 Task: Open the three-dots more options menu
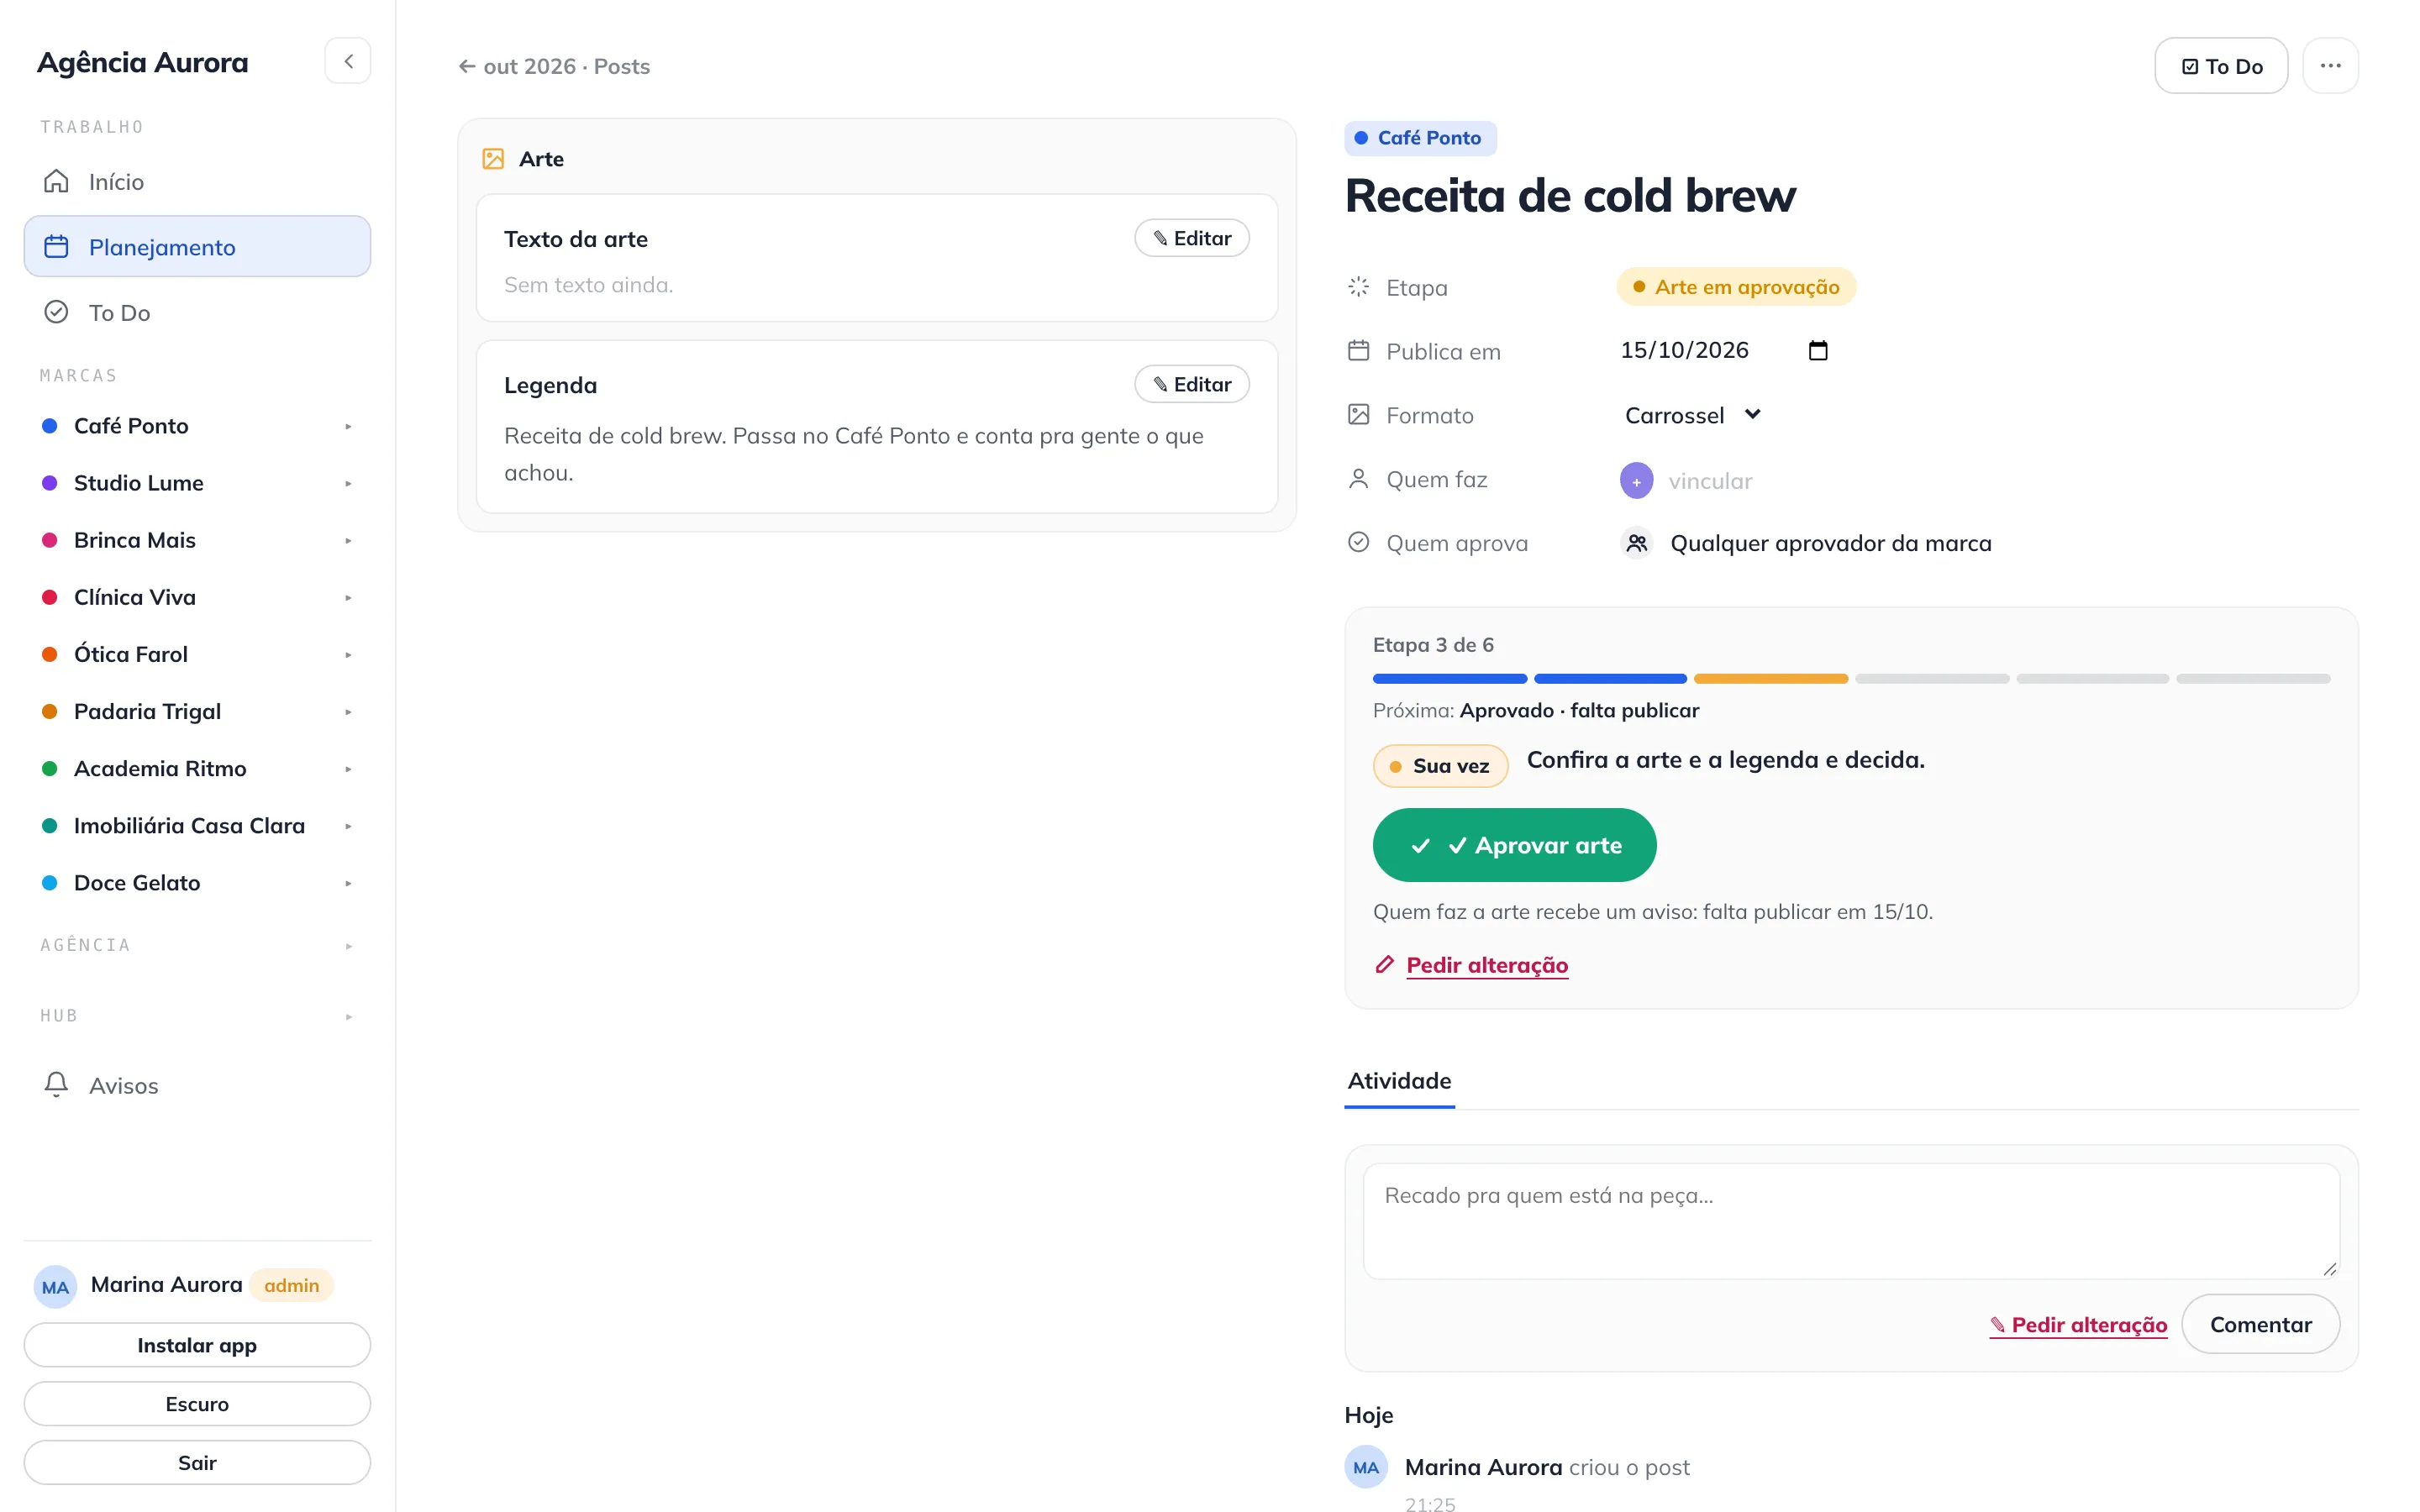tap(2330, 66)
